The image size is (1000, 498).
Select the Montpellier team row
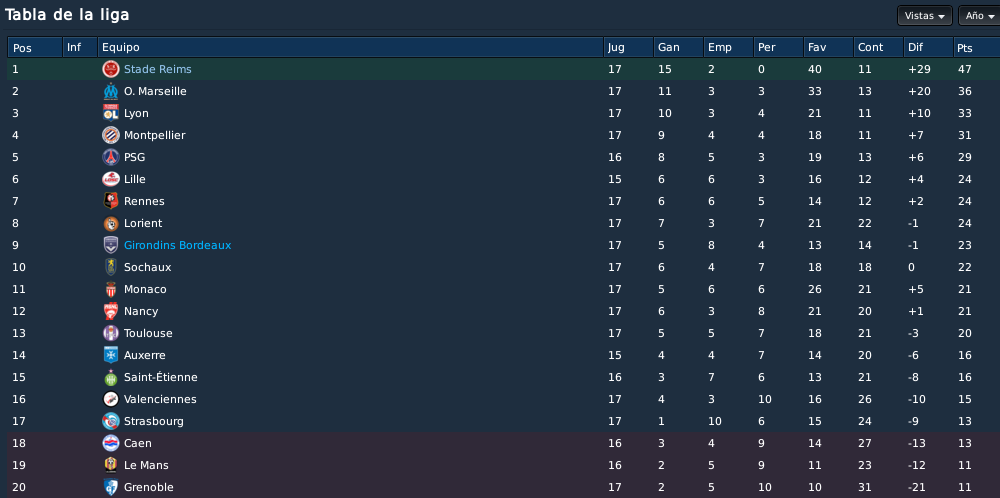point(503,135)
